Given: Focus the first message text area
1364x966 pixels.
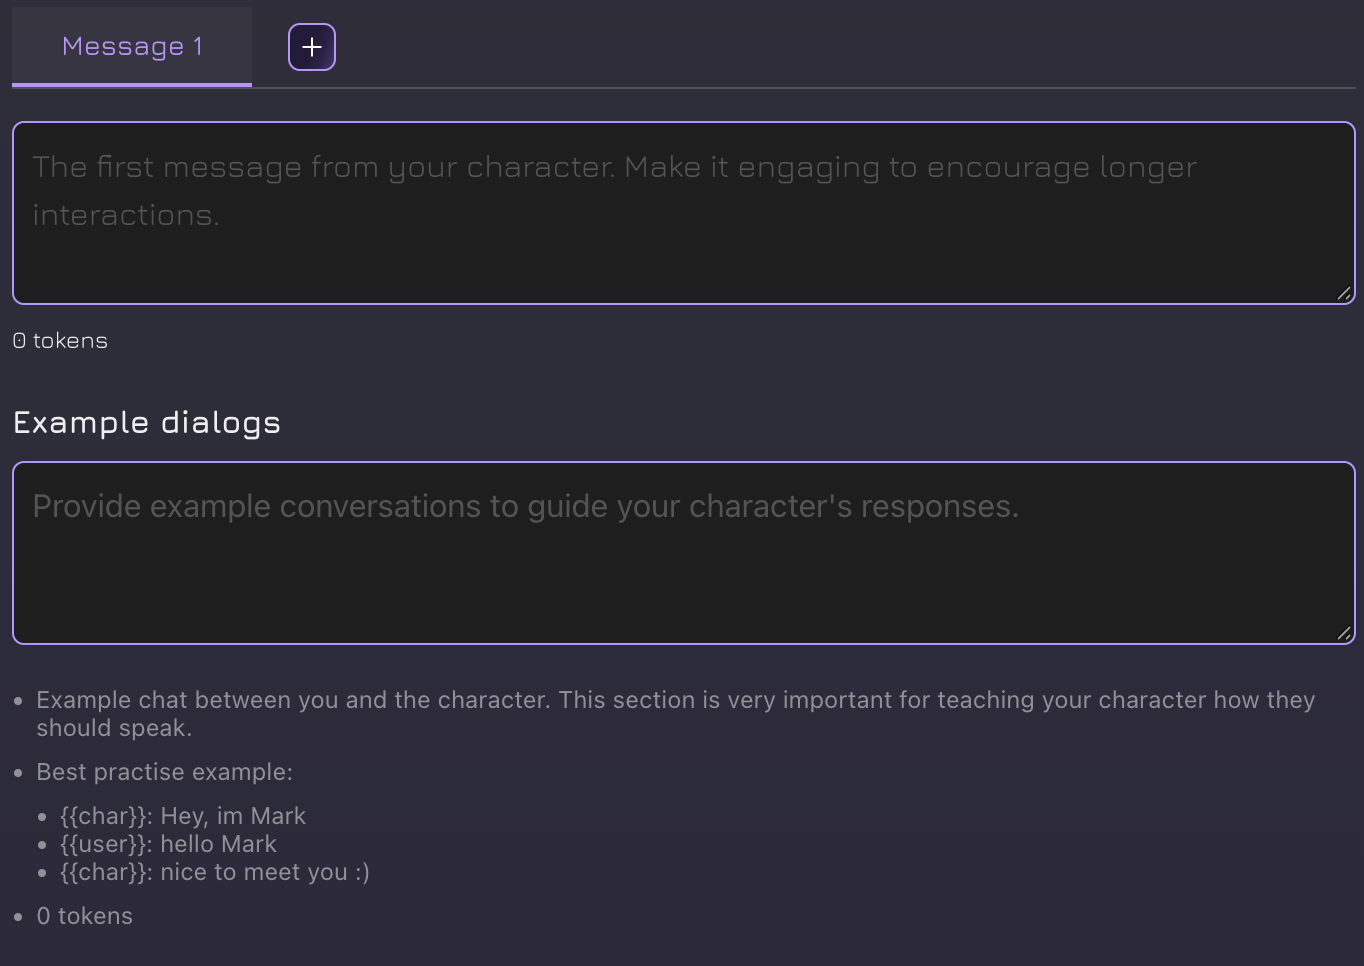Looking at the screenshot, I should point(683,250).
